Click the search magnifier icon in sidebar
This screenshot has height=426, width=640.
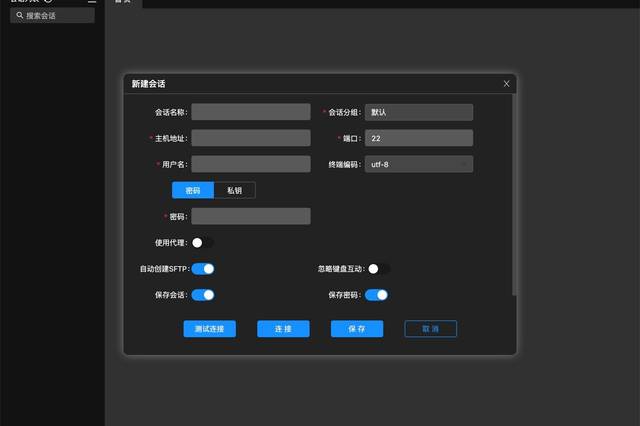tap(19, 16)
